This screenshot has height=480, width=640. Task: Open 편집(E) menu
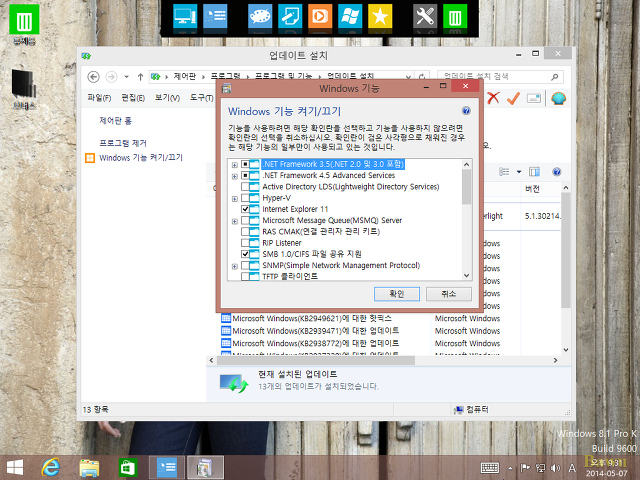click(x=133, y=98)
